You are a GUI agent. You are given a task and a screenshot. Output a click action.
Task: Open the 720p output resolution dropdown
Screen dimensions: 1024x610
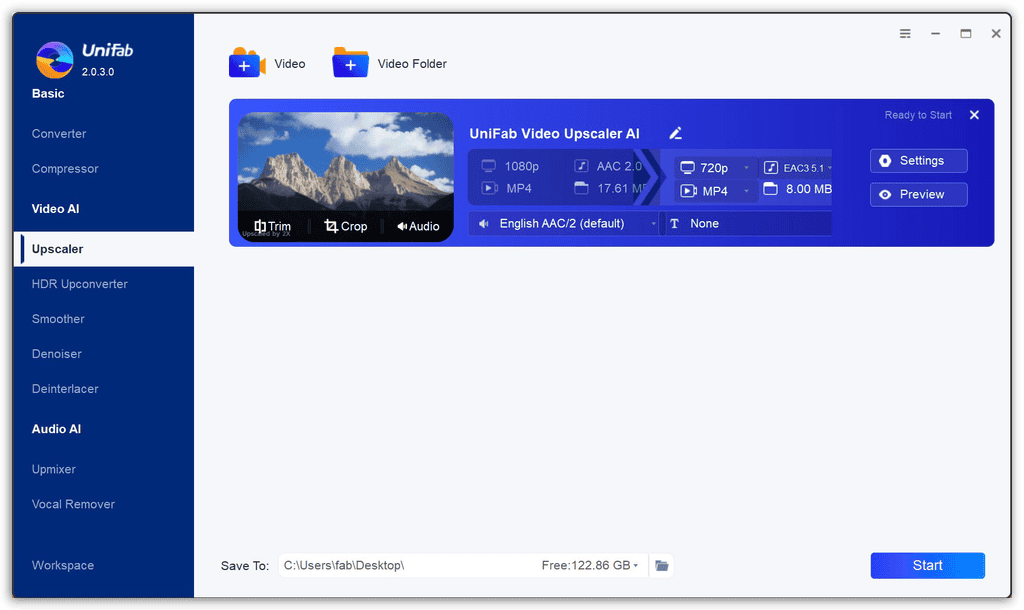[715, 168]
